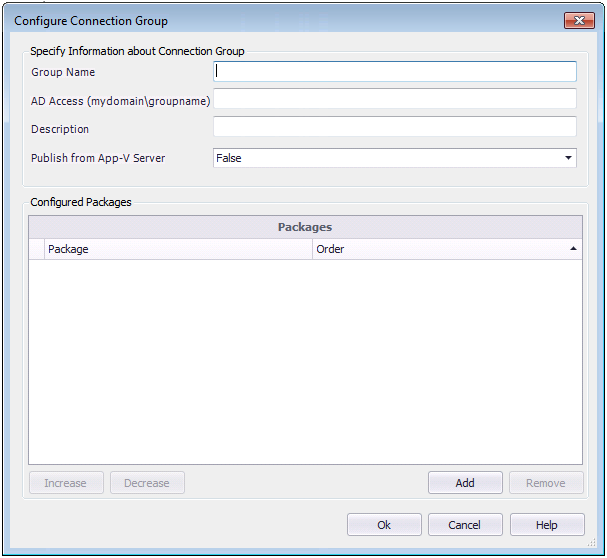Add a package with the Add button

(x=465, y=483)
